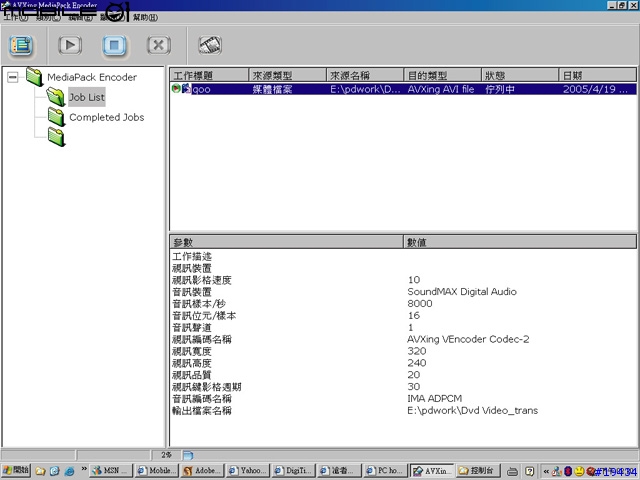Sort by the 狀態 column header
Screen dimensions: 640x480
tap(520, 76)
